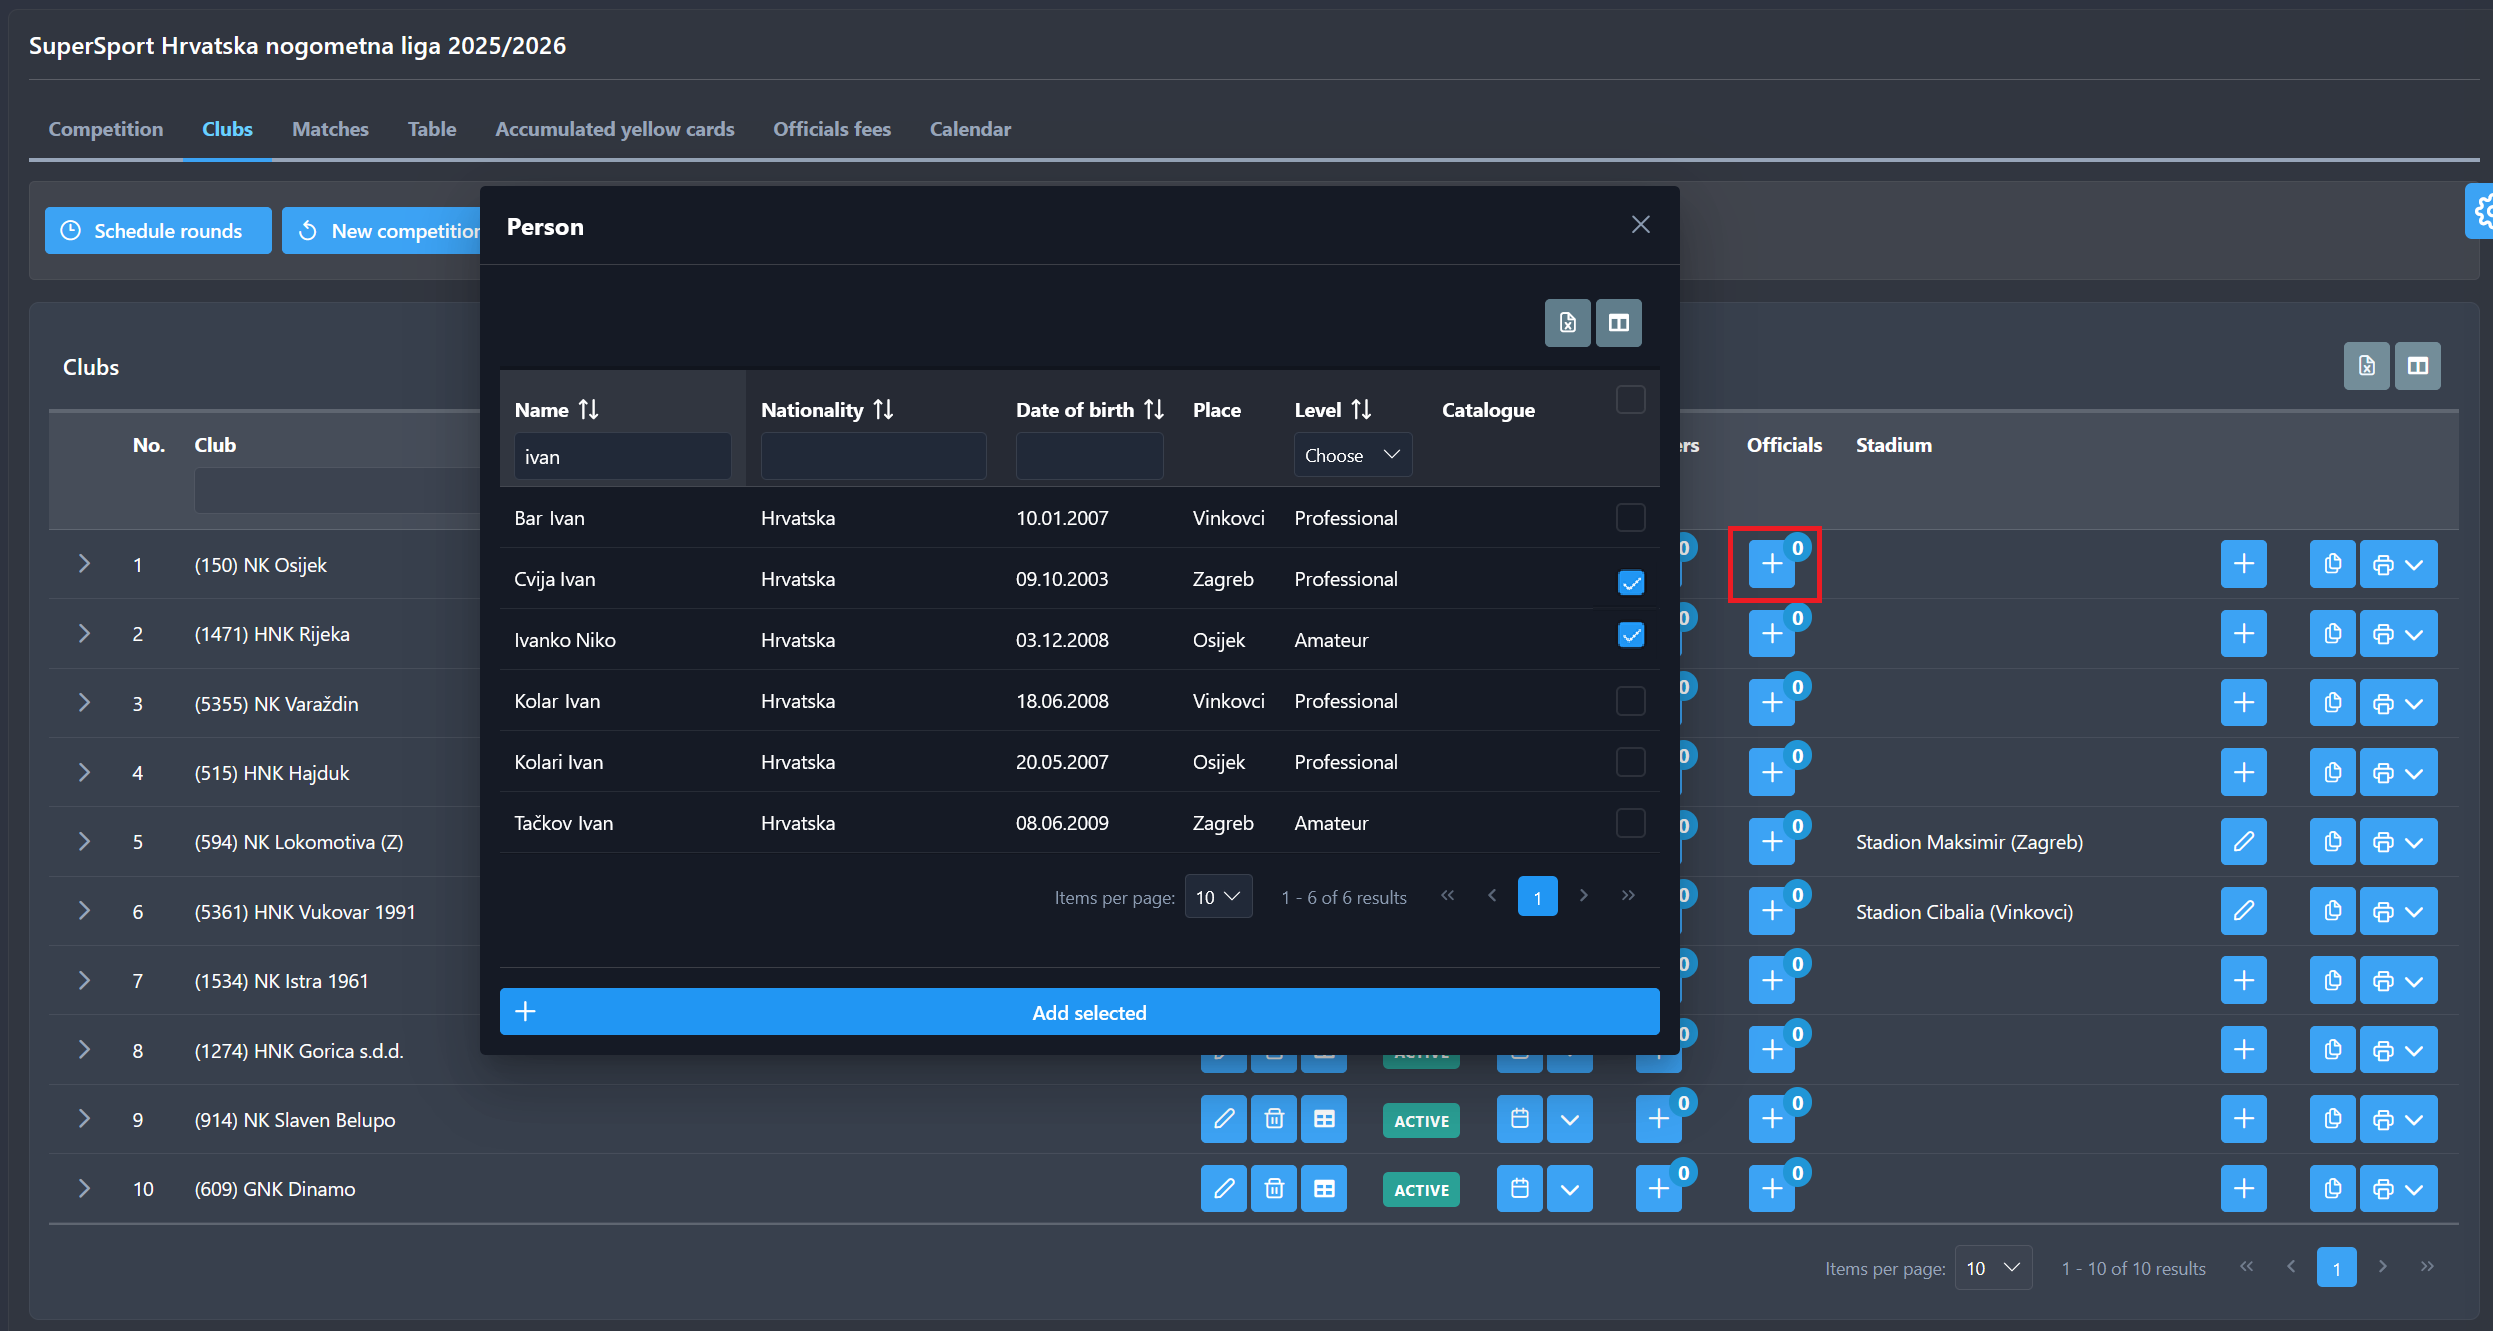Uncheck Cvija Ivan checkbox
The height and width of the screenshot is (1331, 2493).
click(x=1630, y=581)
